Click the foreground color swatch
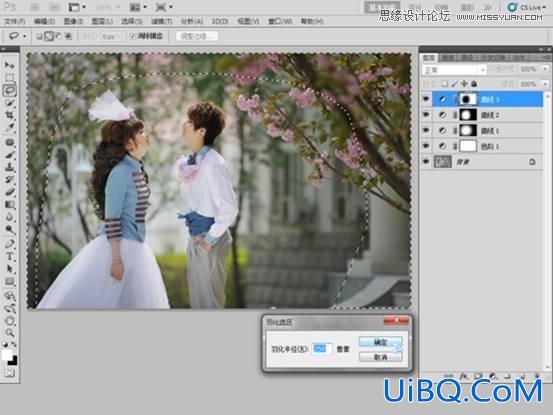This screenshot has height=415, width=553. (6, 355)
